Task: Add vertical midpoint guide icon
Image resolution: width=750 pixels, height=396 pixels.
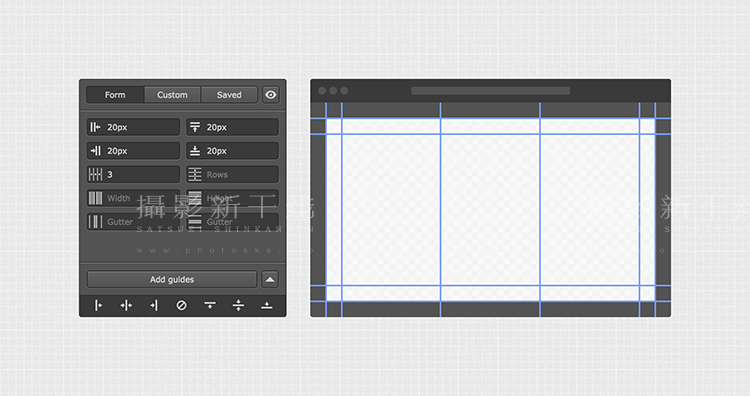Action: pyautogui.click(x=126, y=305)
